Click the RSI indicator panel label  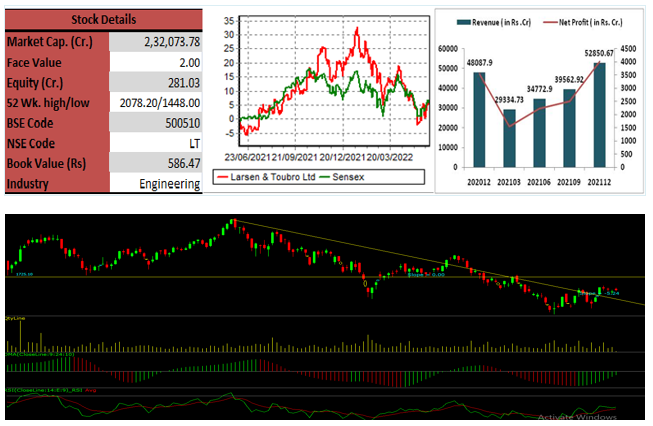[44, 390]
